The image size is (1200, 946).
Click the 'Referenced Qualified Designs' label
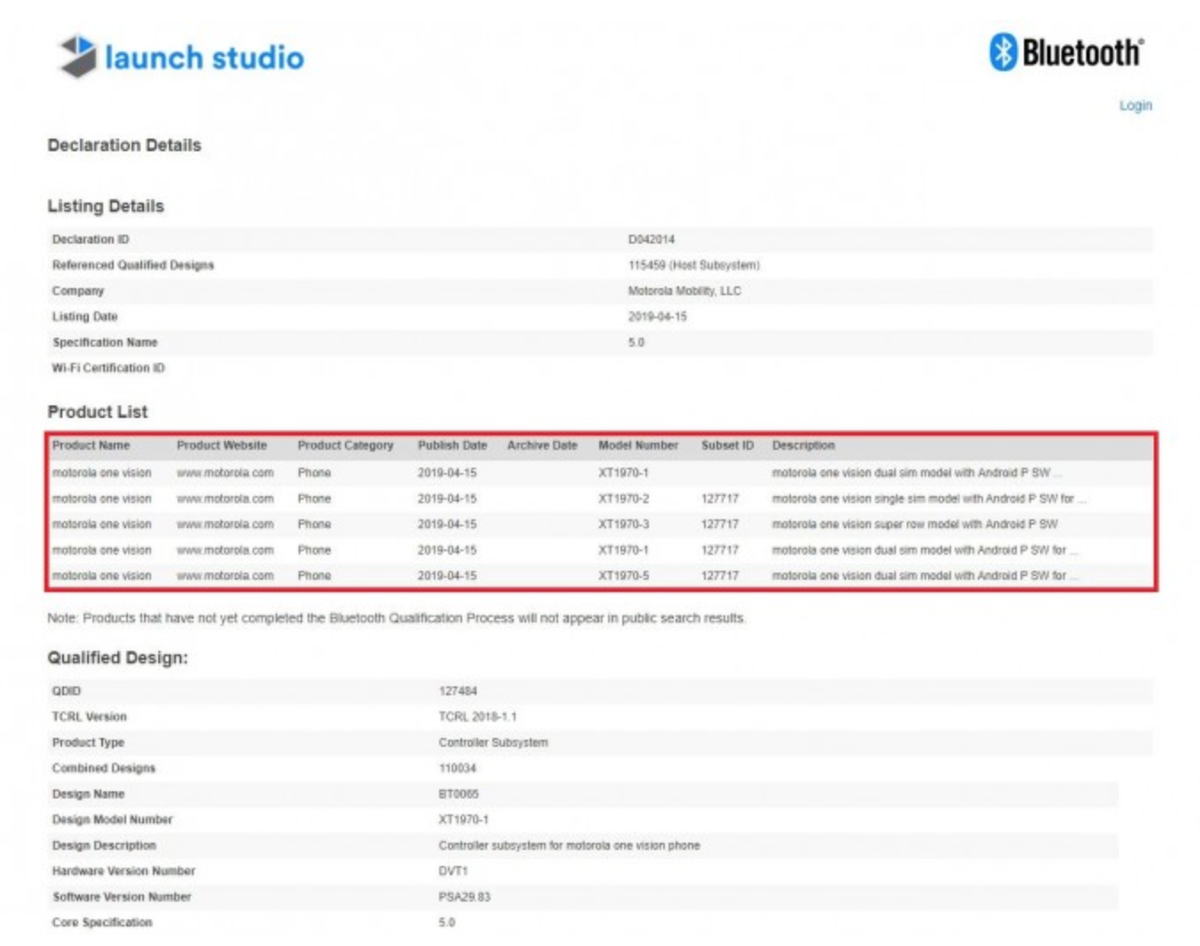click(133, 266)
